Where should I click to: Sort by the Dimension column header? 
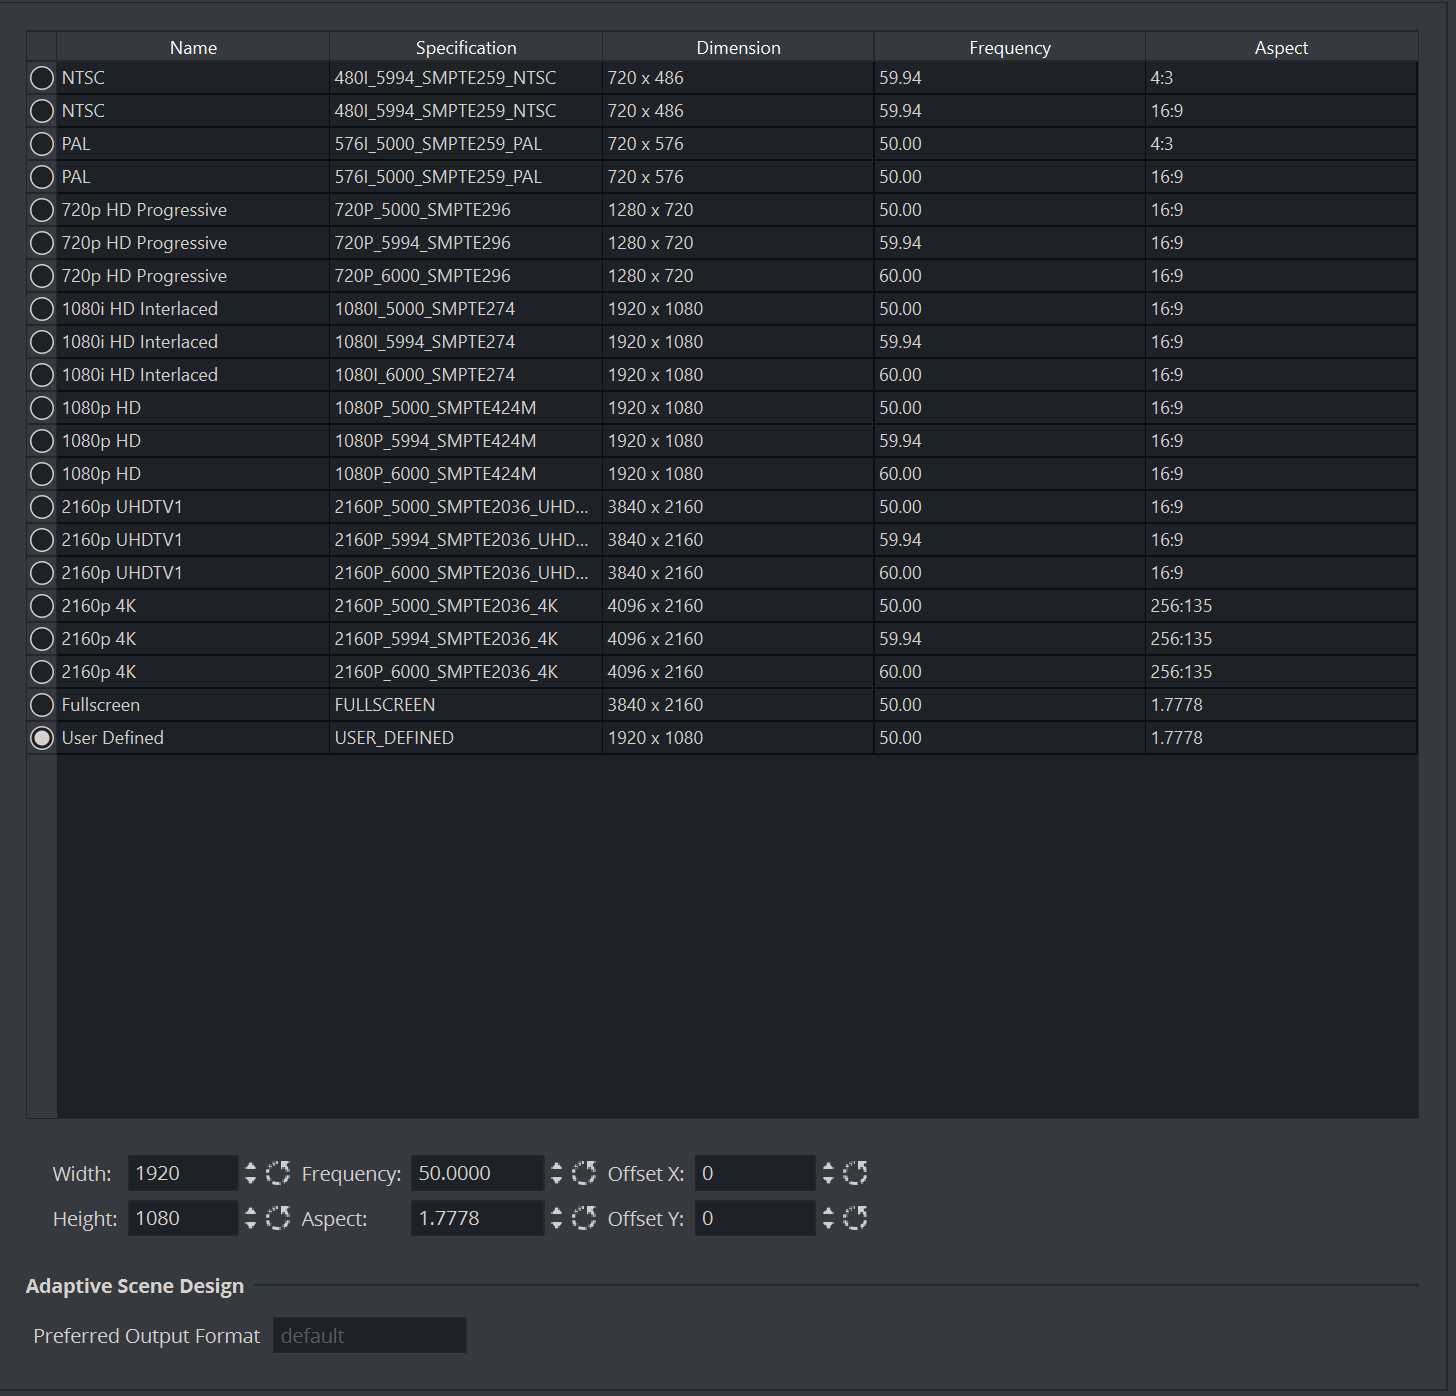click(738, 47)
